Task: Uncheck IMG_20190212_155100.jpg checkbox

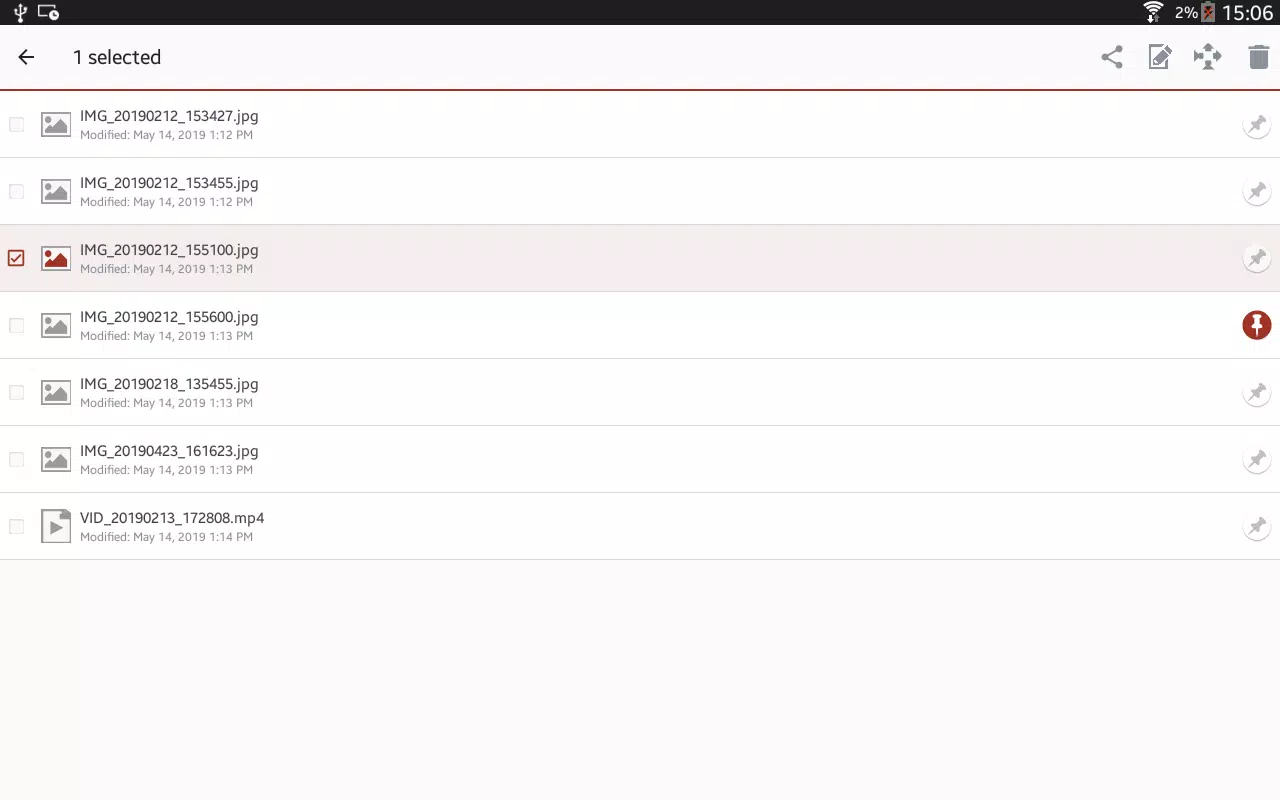Action: (16, 258)
